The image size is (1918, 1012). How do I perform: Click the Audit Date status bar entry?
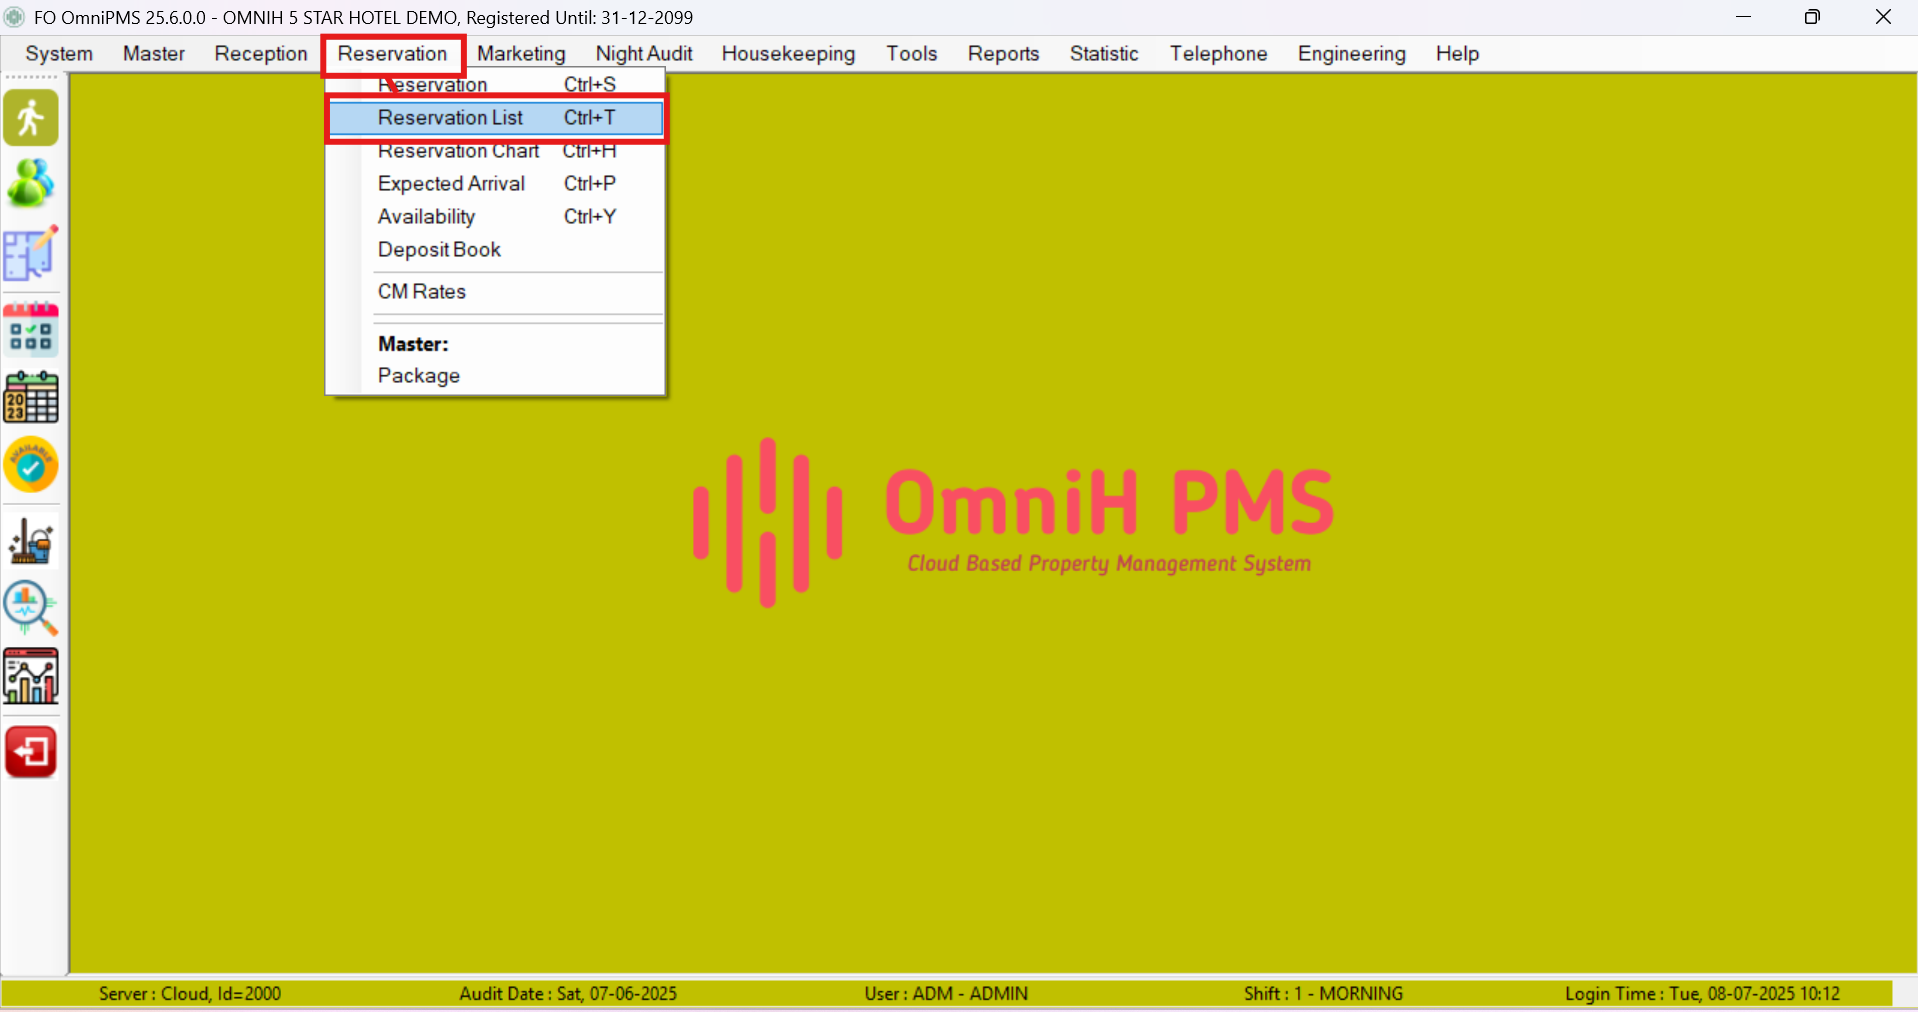click(x=568, y=994)
